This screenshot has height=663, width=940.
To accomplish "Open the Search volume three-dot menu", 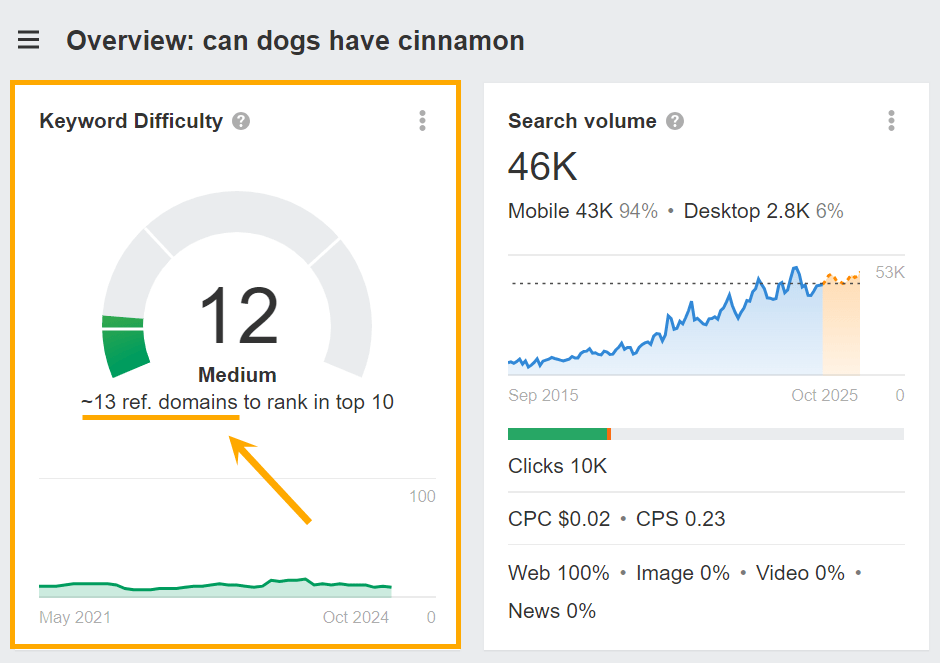I will click(x=891, y=120).
